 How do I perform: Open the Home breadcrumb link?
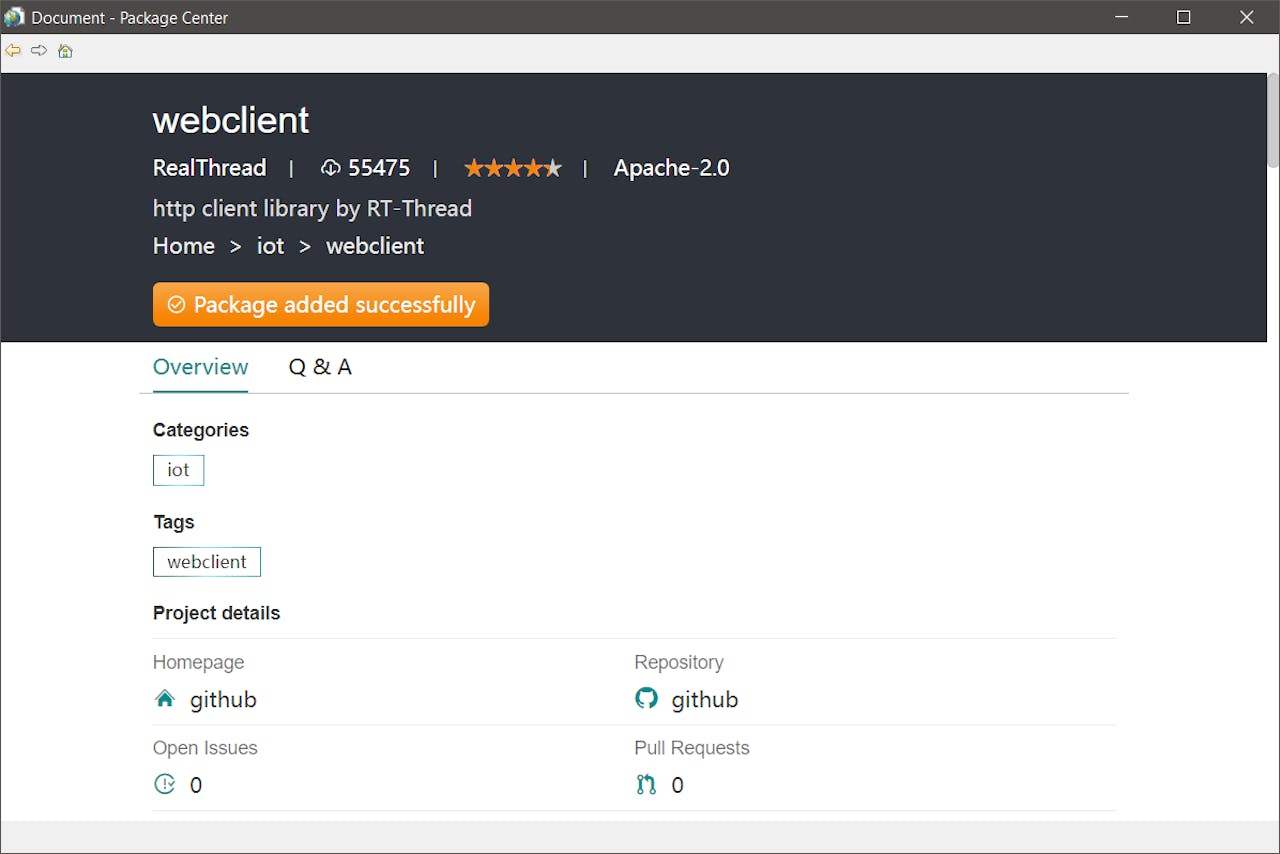tap(184, 246)
